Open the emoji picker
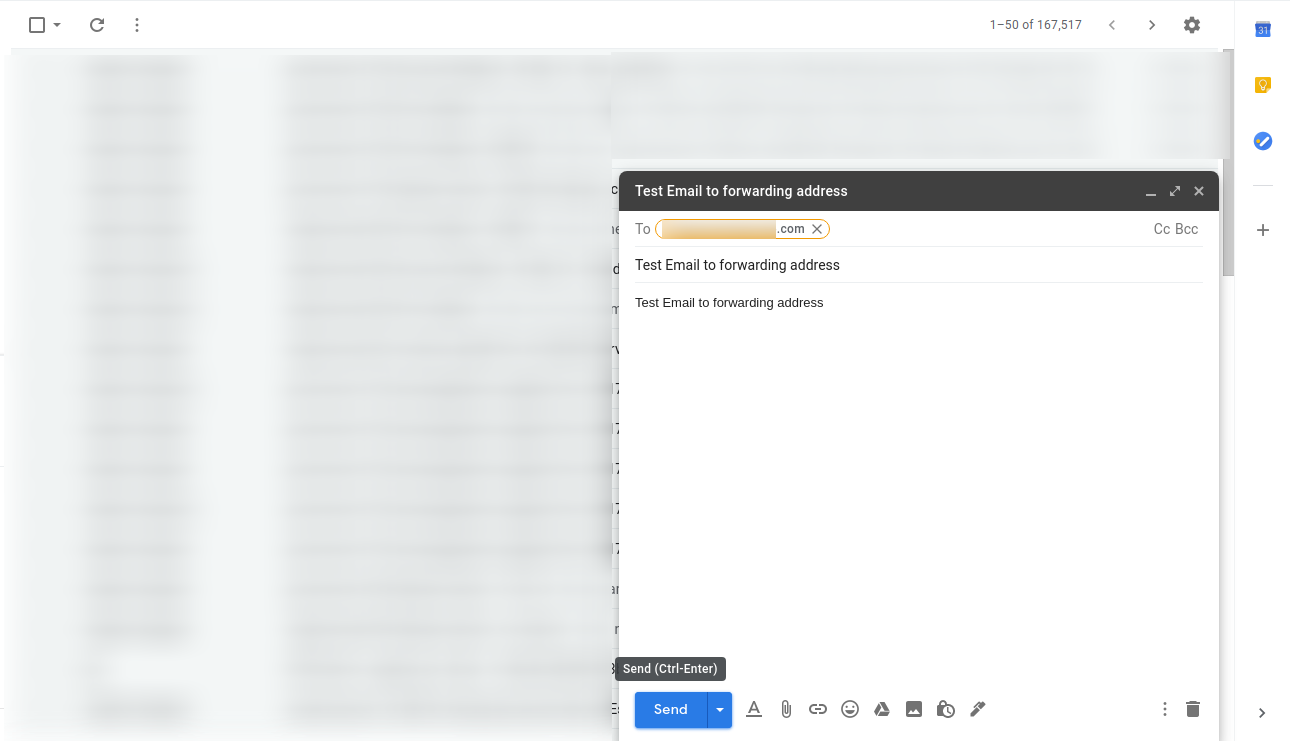This screenshot has height=741, width=1290. (x=850, y=709)
